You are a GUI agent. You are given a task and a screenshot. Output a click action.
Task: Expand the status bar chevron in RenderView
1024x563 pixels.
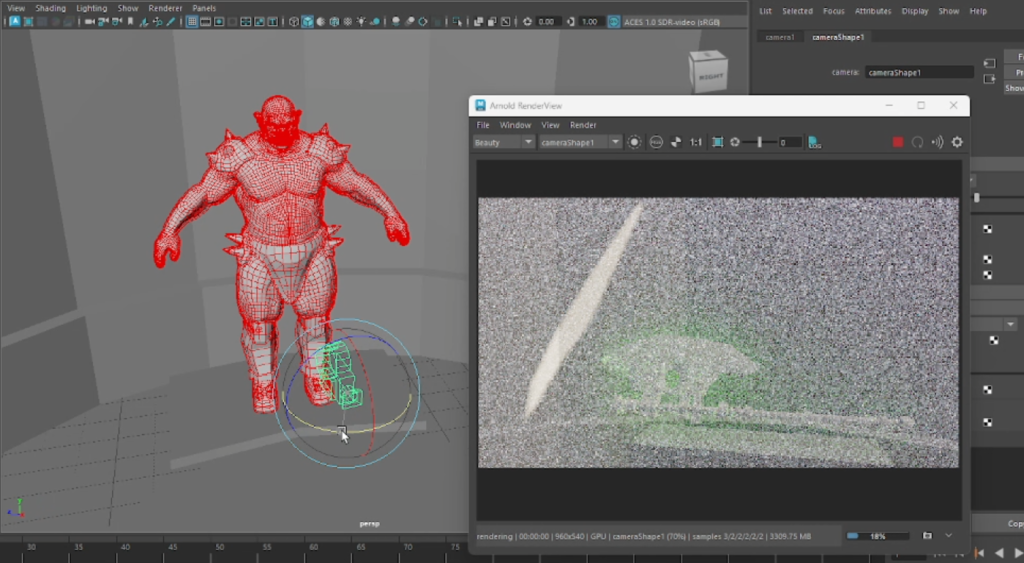[949, 536]
